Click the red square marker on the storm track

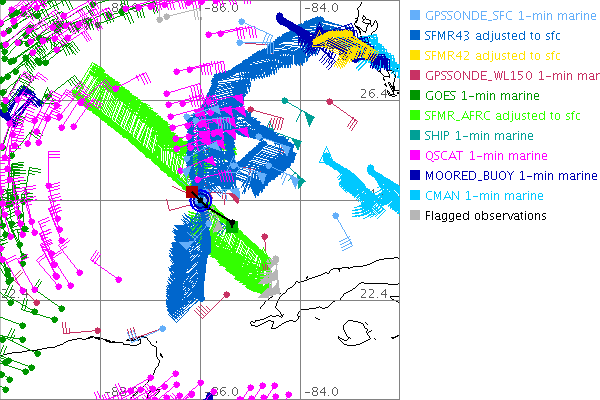tap(191, 191)
